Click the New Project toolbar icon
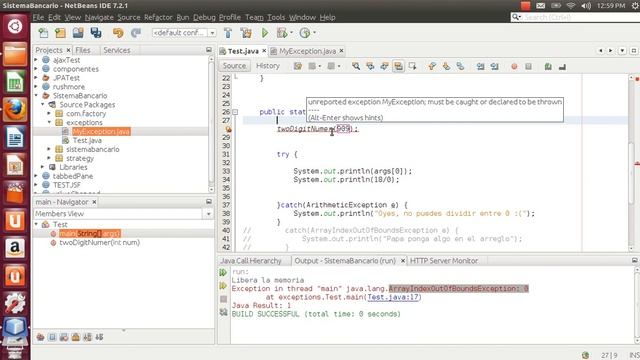This screenshot has width=640, height=360. [x=60, y=33]
